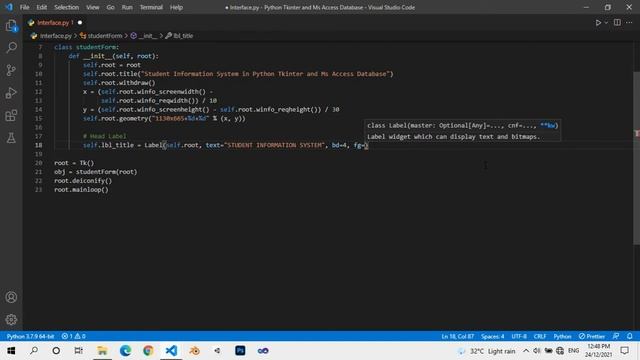The image size is (640, 360).
Task: Change the Python language mode
Action: click(562, 336)
